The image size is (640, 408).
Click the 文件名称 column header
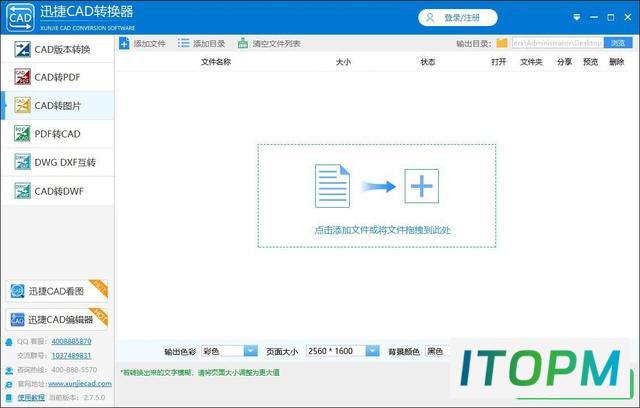point(216,62)
